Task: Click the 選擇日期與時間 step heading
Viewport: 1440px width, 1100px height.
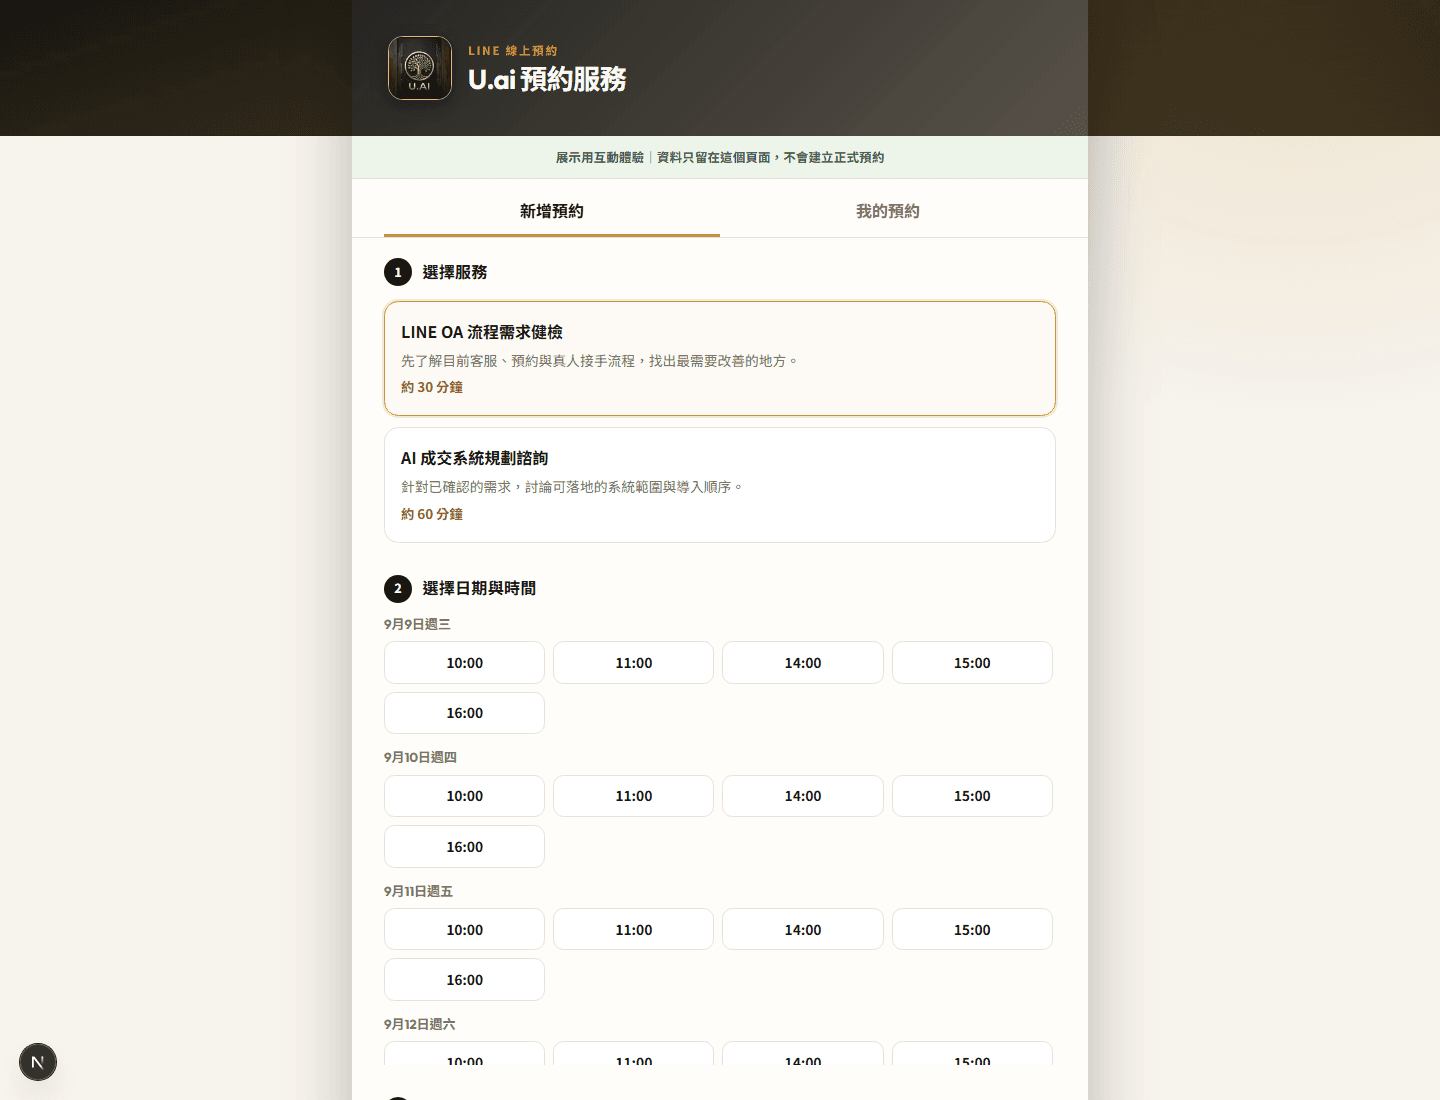Action: [x=479, y=588]
